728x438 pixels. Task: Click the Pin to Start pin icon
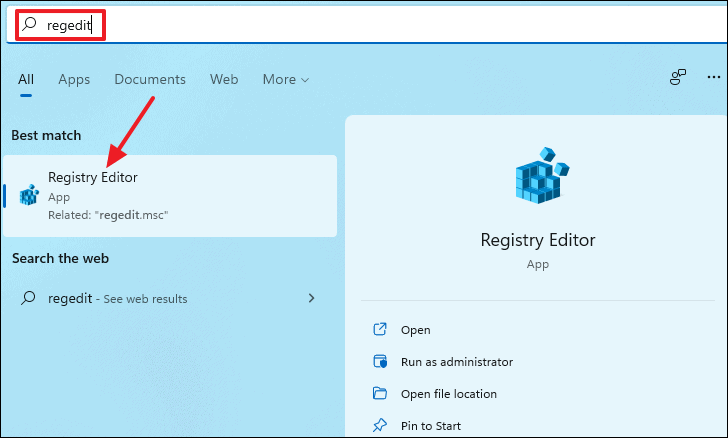pos(380,425)
